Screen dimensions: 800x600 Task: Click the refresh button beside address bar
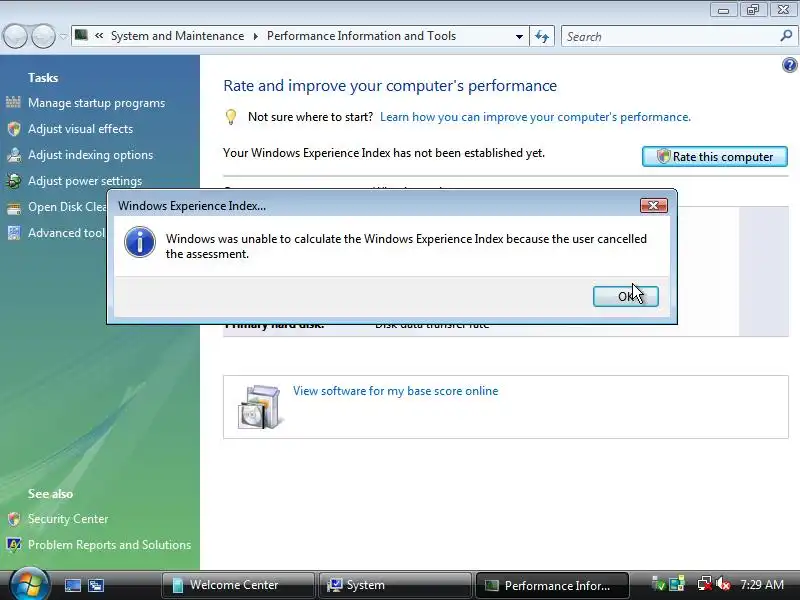(x=542, y=36)
